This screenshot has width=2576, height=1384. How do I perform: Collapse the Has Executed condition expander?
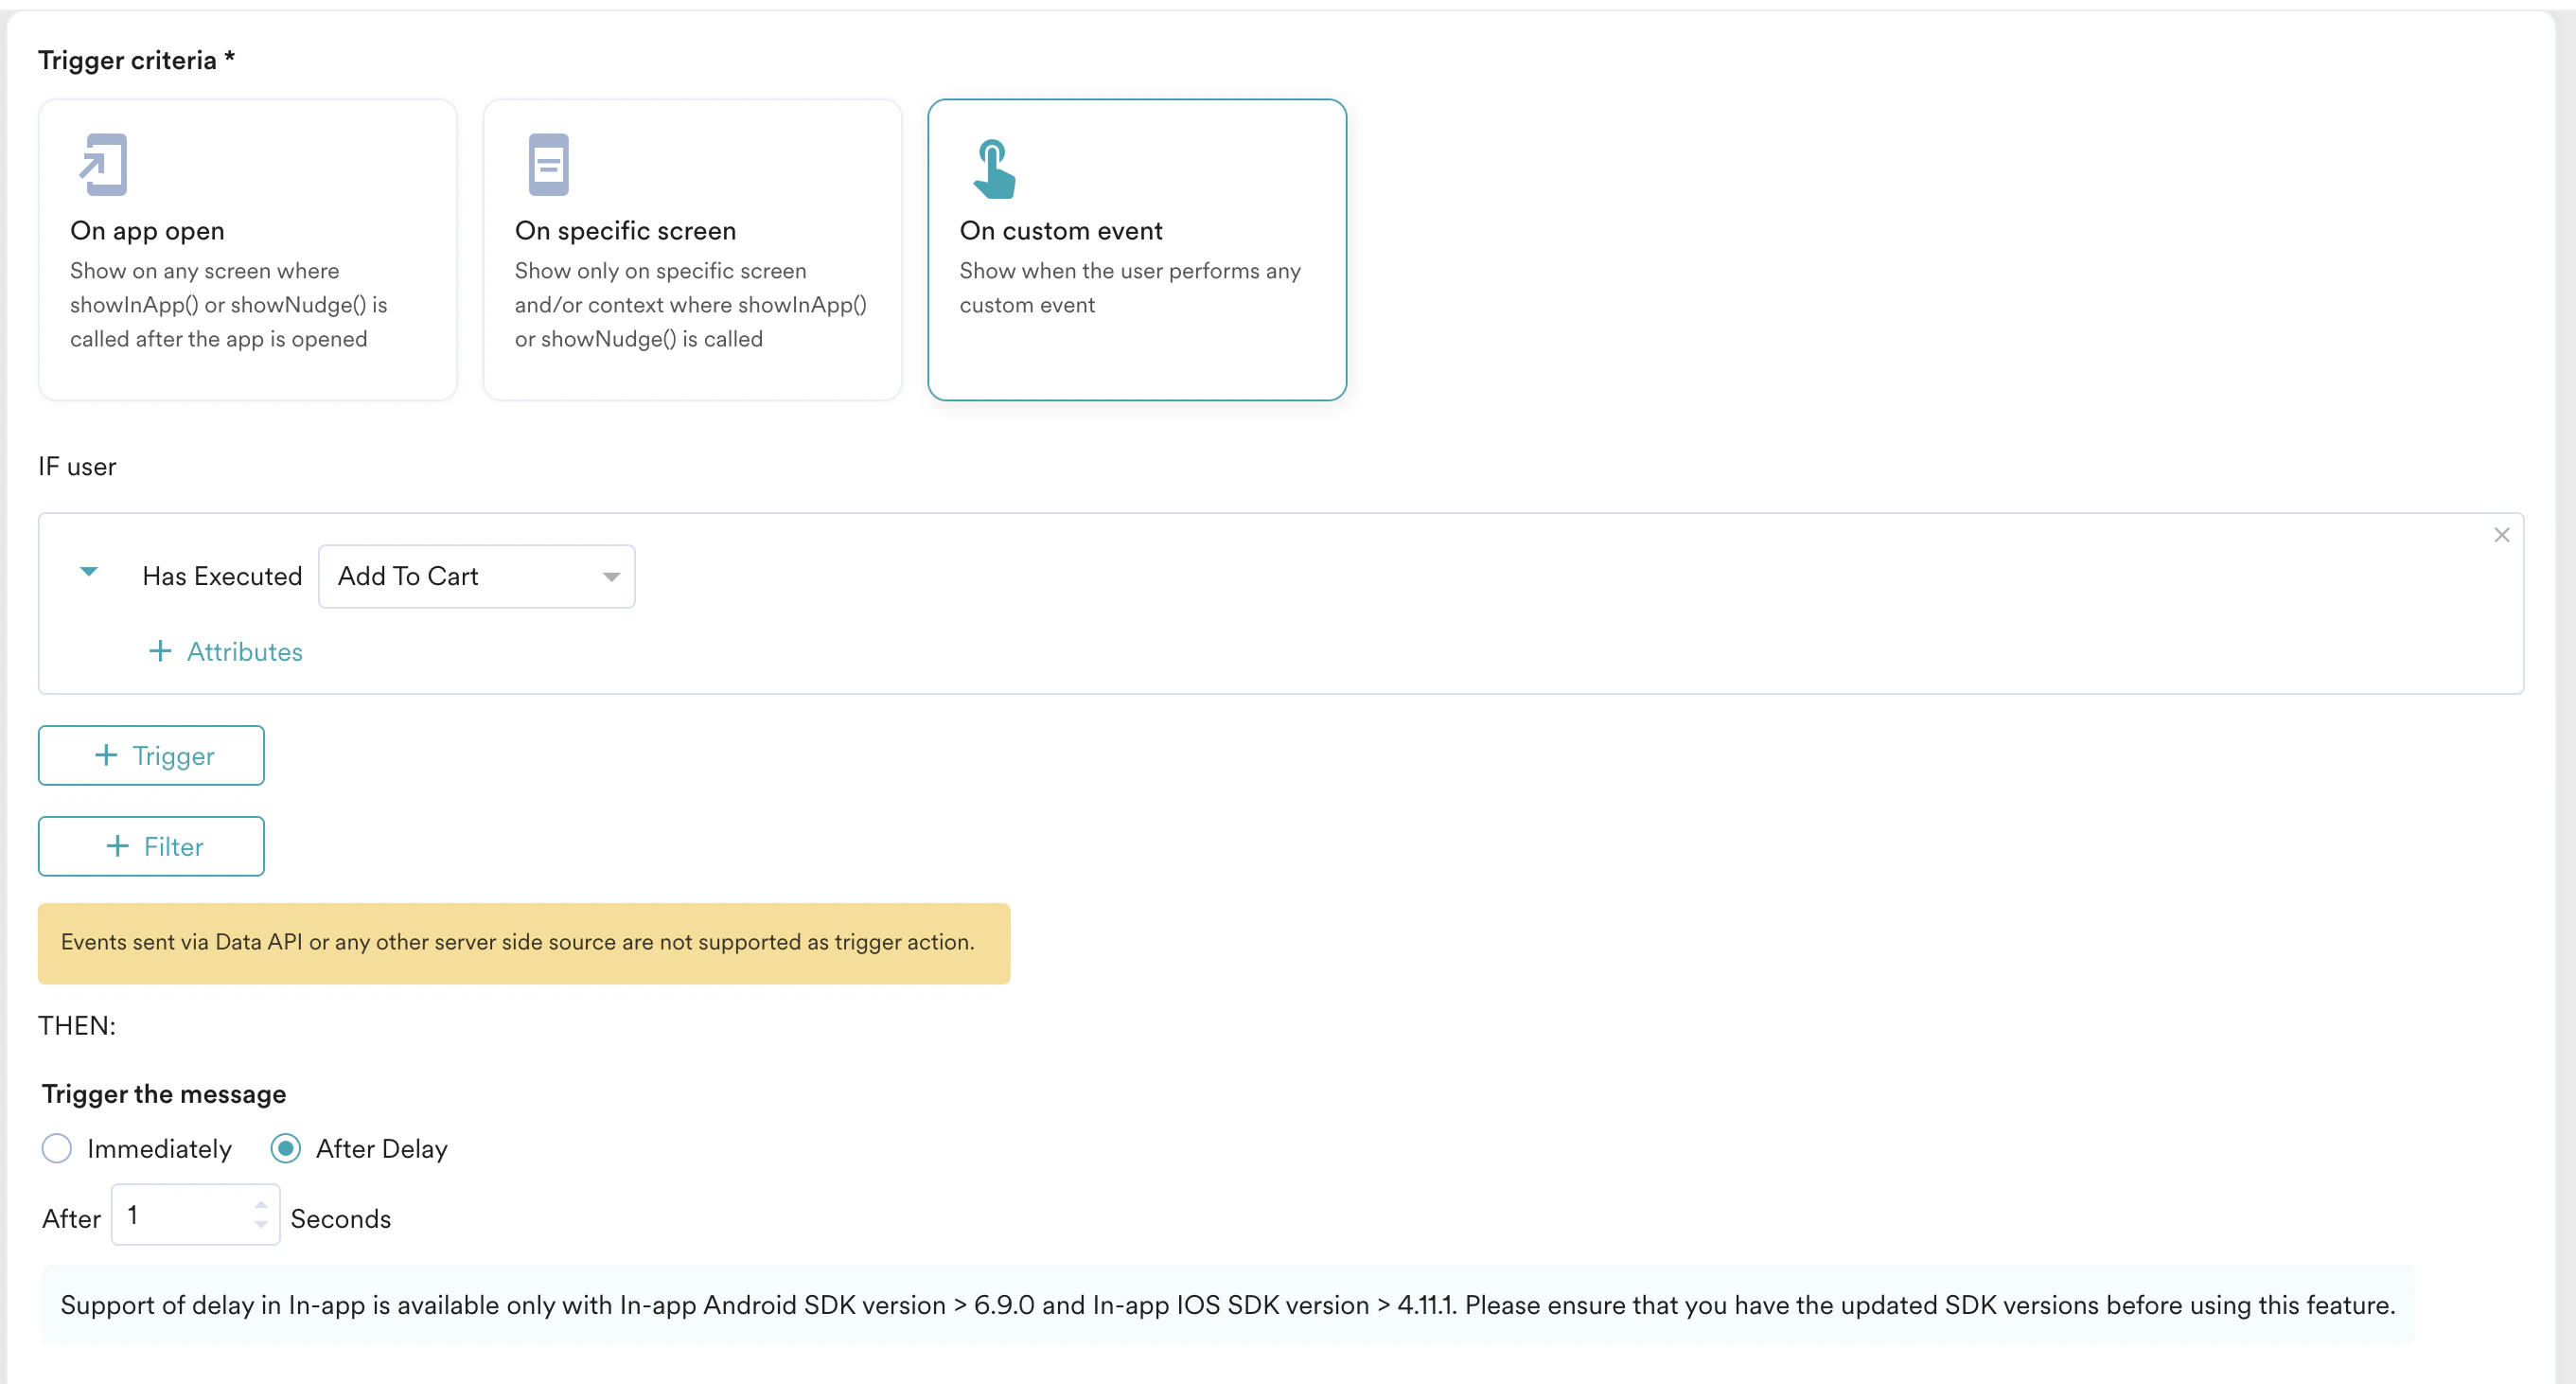pyautogui.click(x=89, y=573)
